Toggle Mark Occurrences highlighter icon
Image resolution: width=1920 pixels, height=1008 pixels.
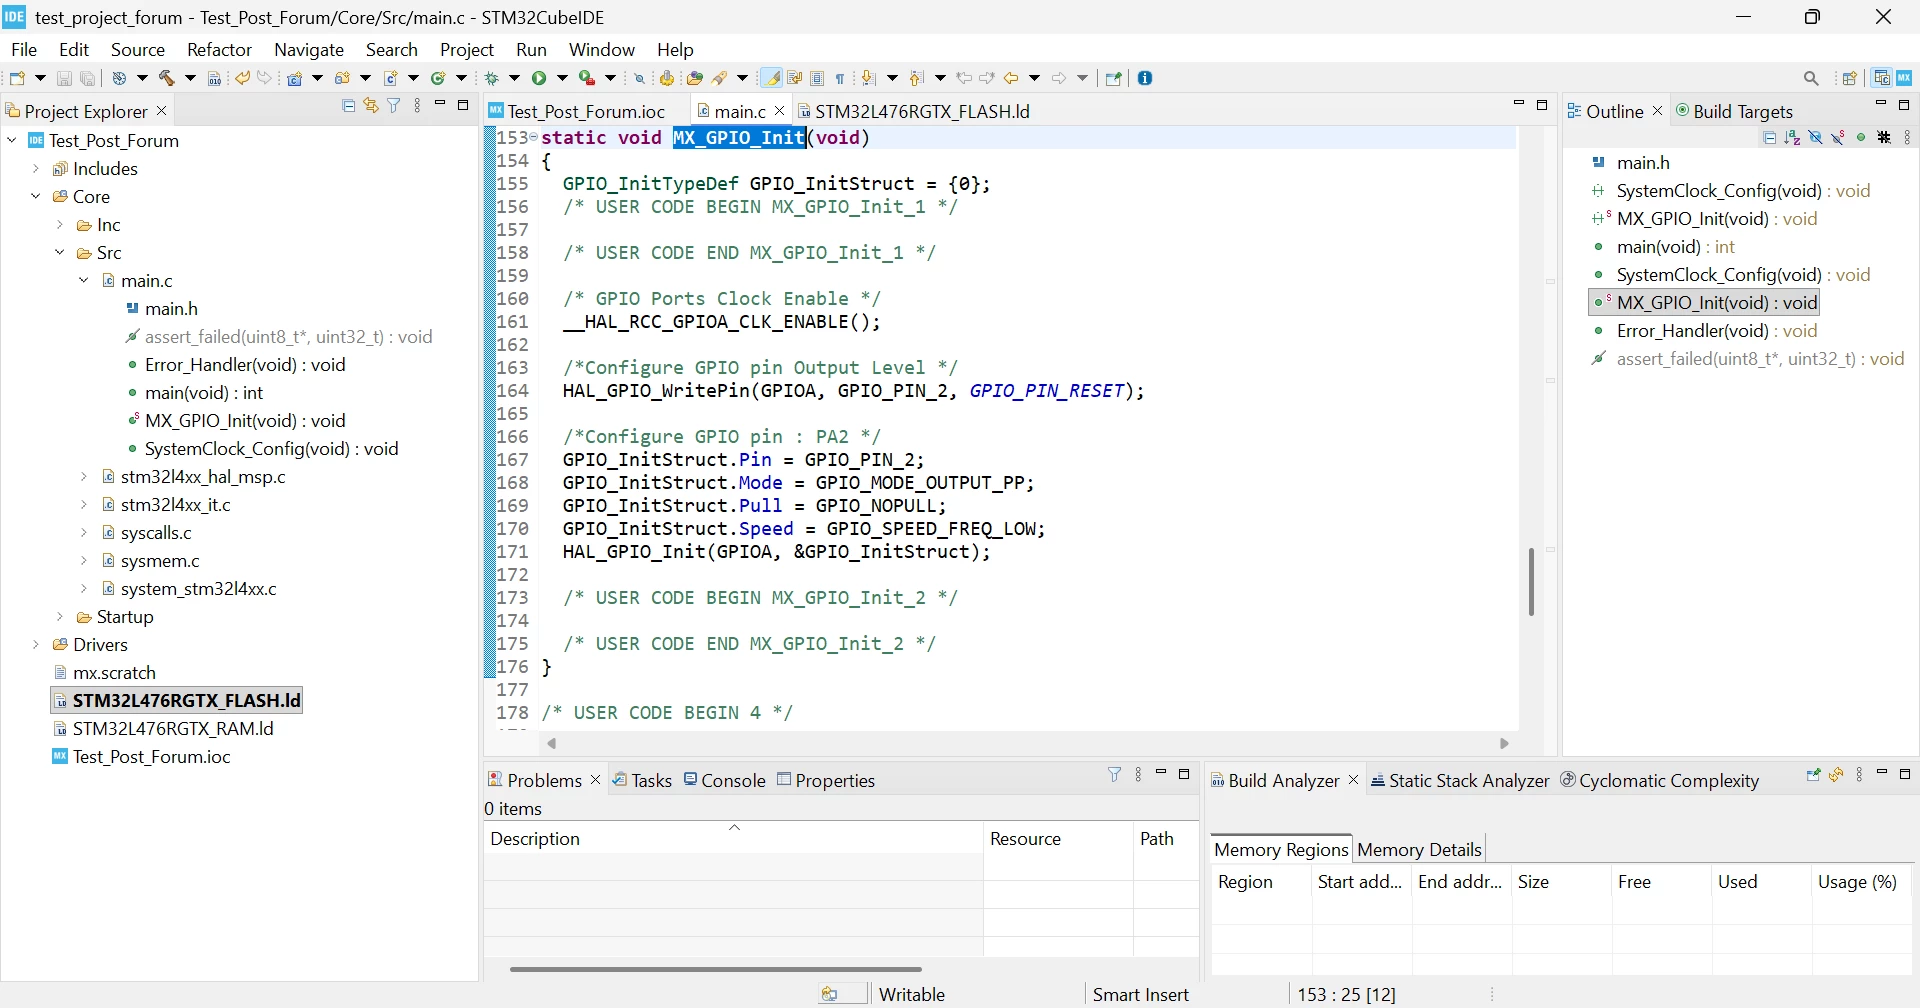pos(771,78)
